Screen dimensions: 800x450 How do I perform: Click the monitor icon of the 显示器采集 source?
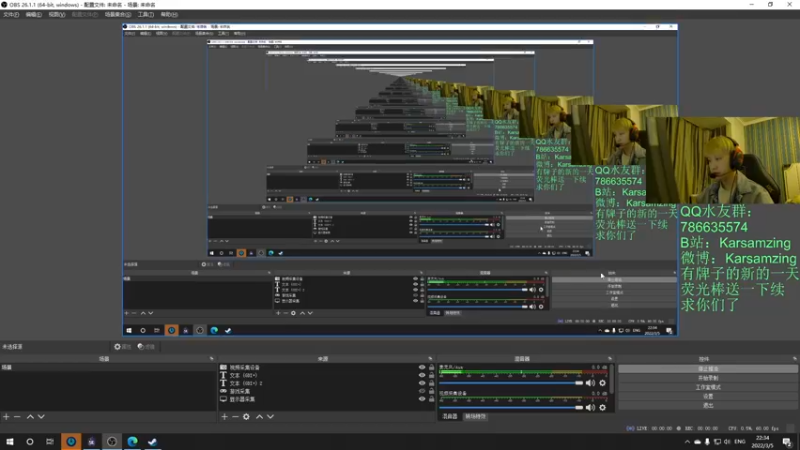click(223, 399)
